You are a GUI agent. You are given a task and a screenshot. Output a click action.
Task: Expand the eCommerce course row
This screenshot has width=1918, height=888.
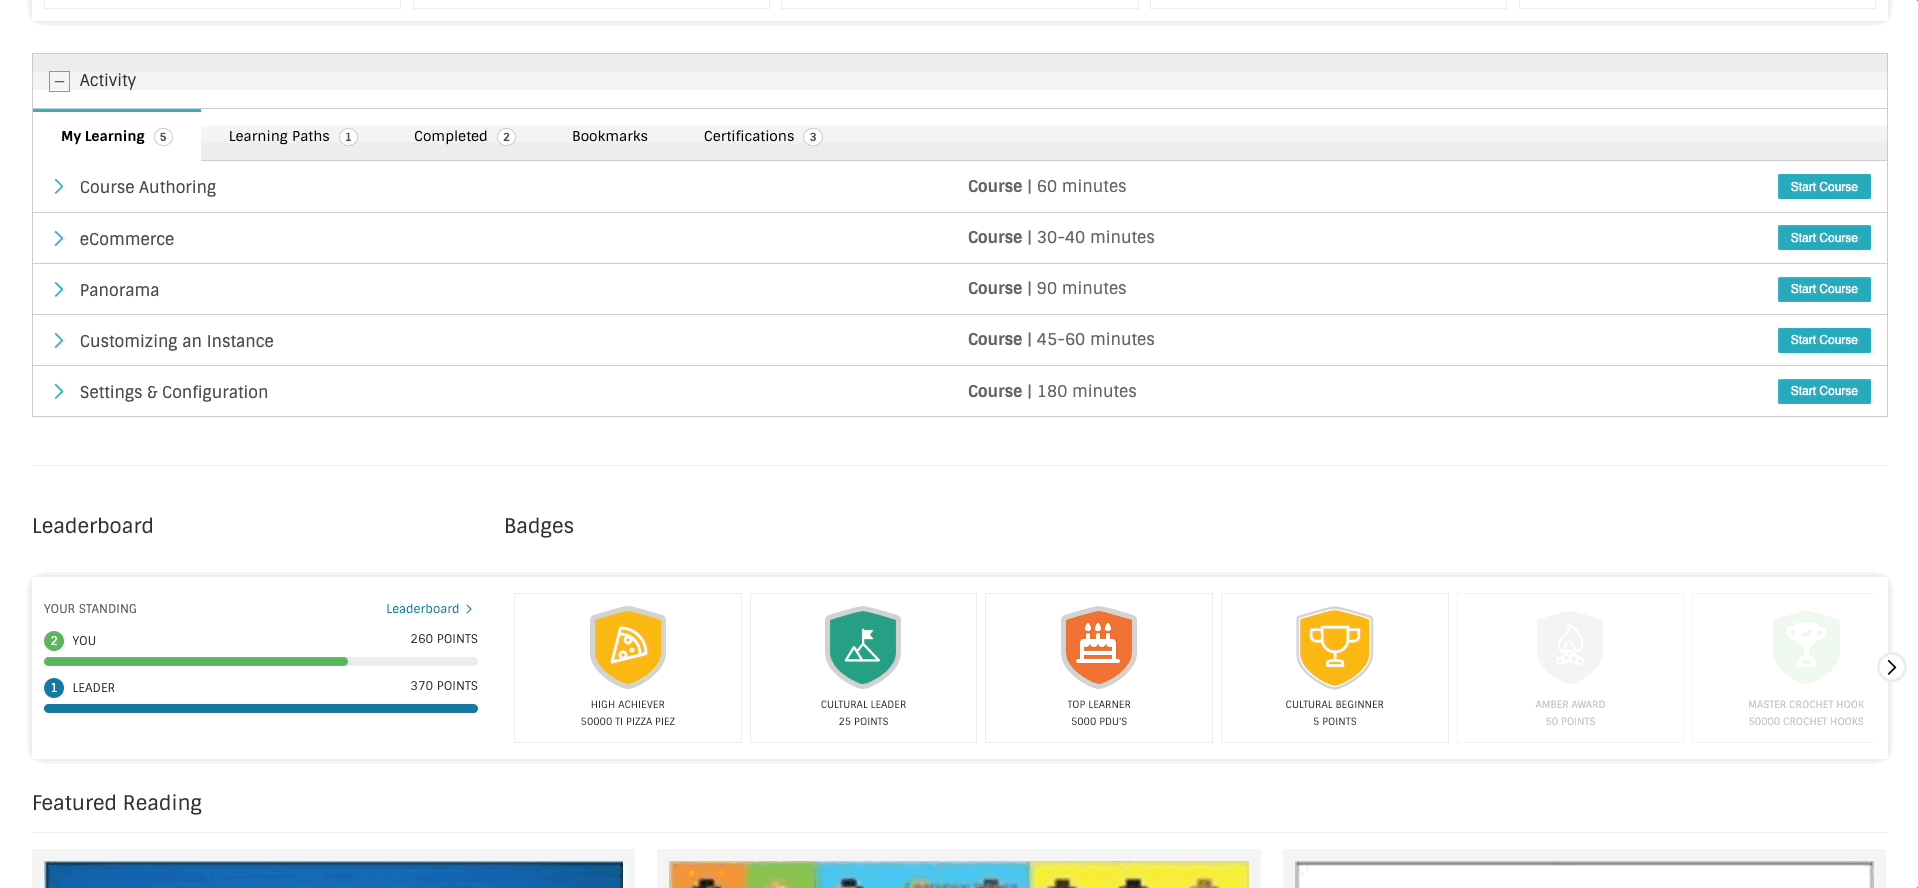(x=59, y=238)
